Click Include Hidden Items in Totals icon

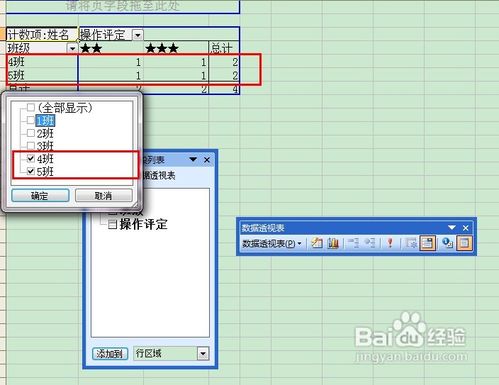tap(411, 243)
